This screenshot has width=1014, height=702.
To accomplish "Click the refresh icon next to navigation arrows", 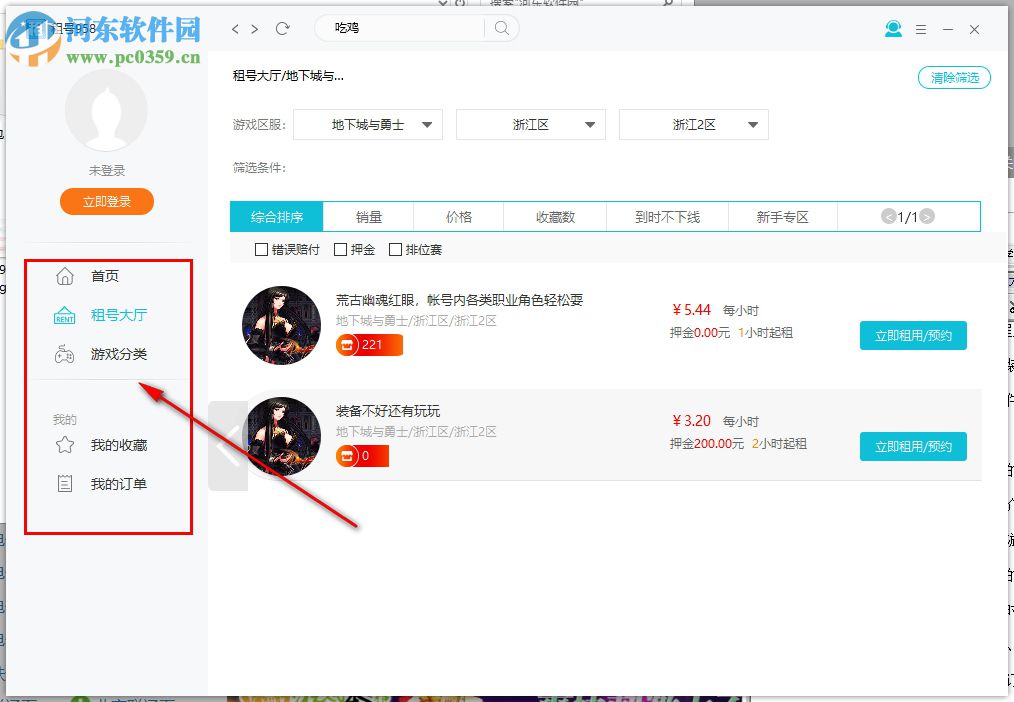I will click(284, 28).
